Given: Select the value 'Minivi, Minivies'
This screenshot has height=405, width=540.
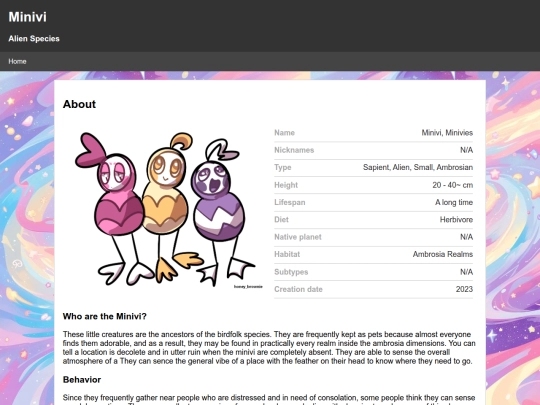Looking at the screenshot, I should (x=447, y=133).
